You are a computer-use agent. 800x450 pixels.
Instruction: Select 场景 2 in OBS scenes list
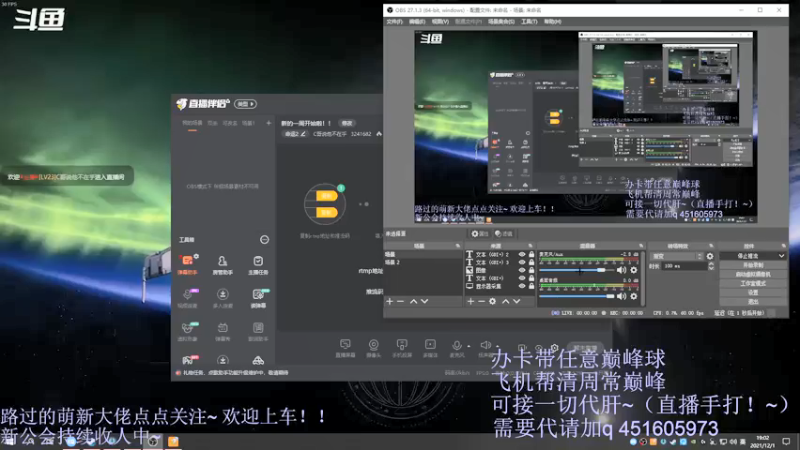(x=423, y=262)
